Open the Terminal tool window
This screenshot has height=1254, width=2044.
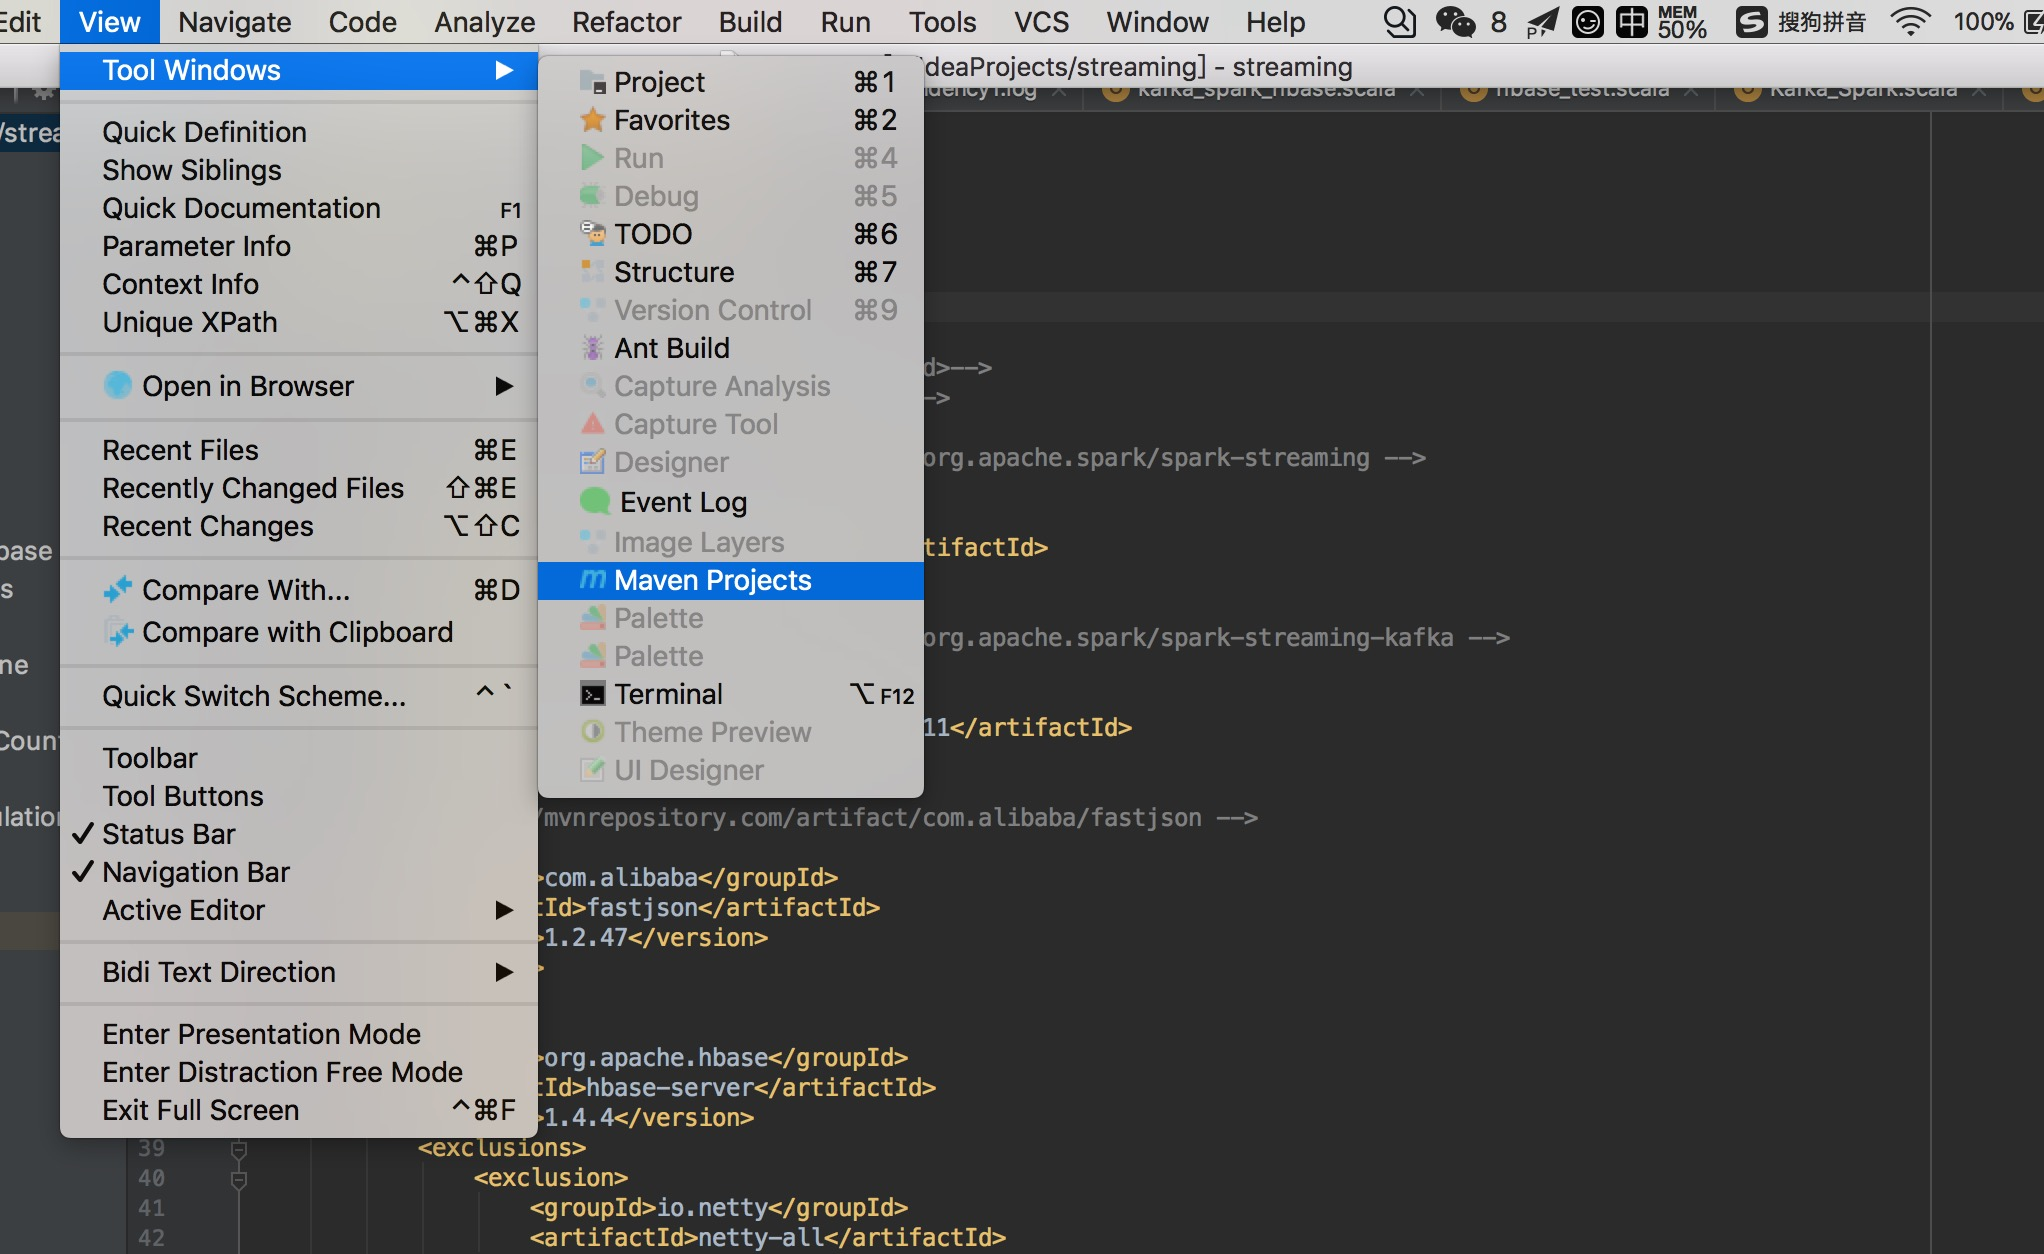(x=667, y=694)
